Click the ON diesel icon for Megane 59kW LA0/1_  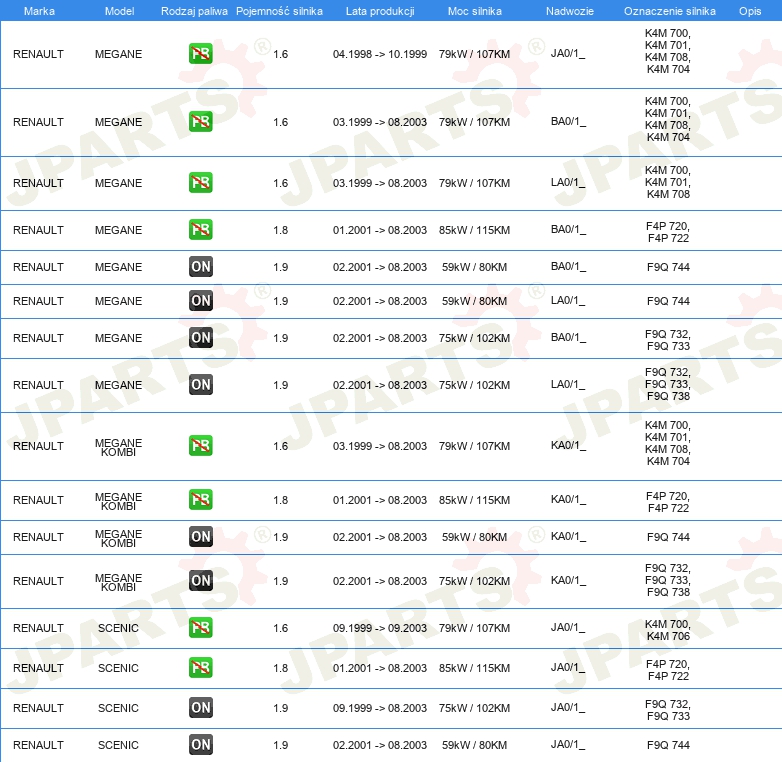(x=200, y=300)
